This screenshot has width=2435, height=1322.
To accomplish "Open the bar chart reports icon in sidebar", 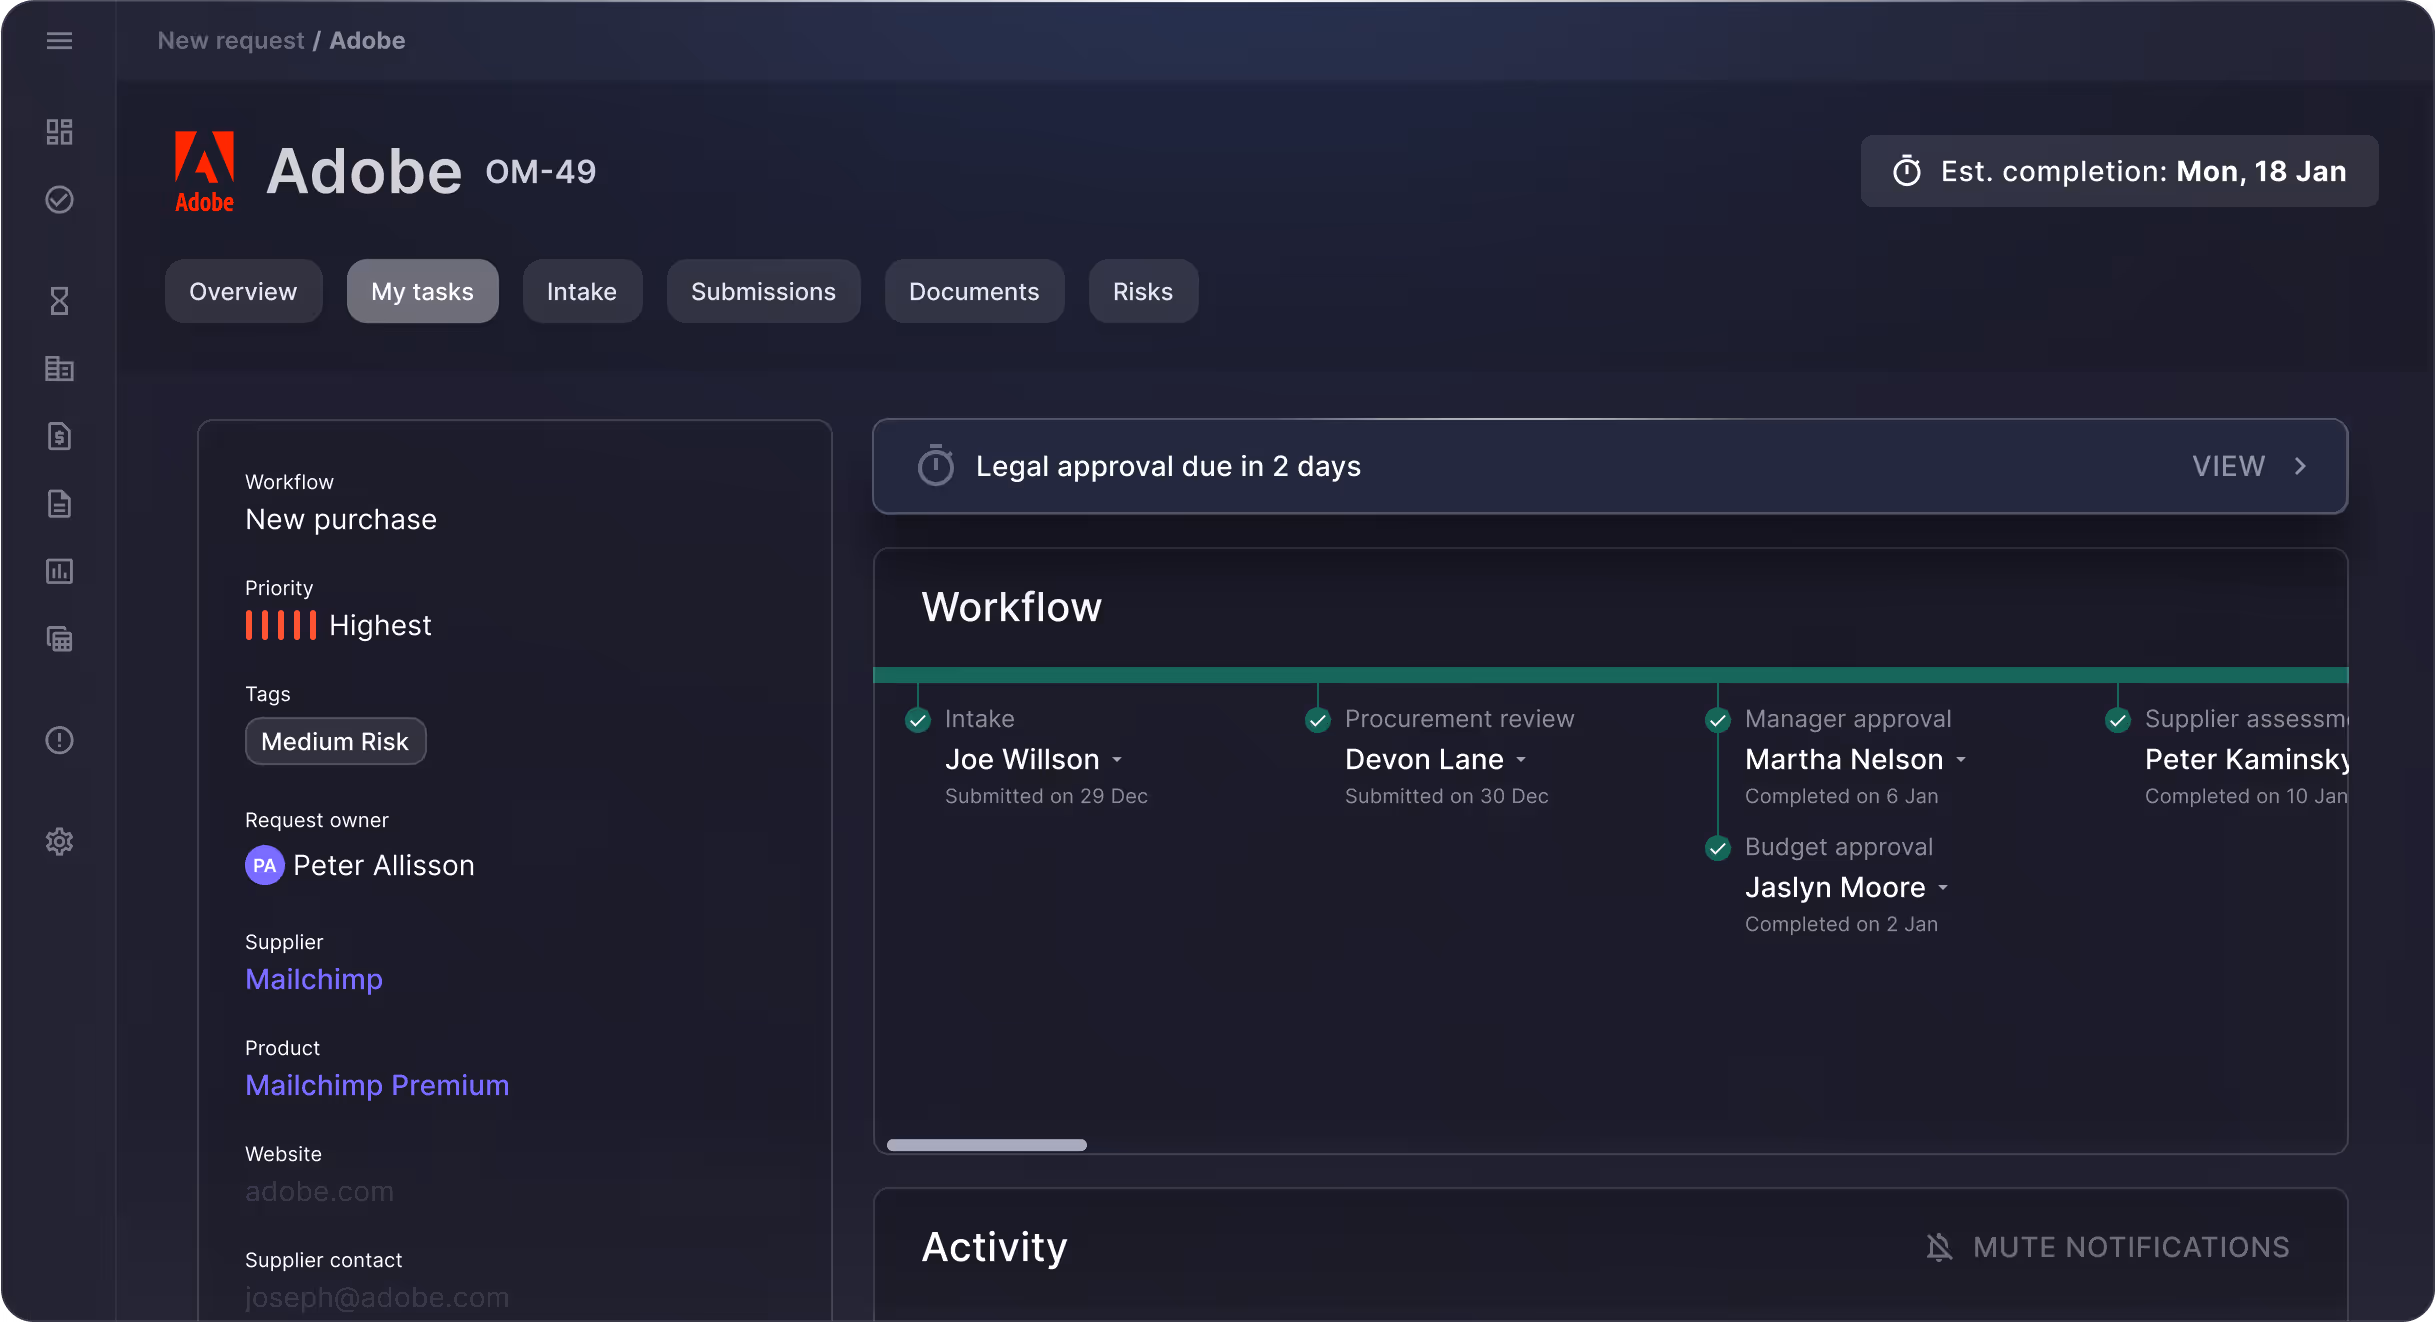I will click(x=59, y=571).
